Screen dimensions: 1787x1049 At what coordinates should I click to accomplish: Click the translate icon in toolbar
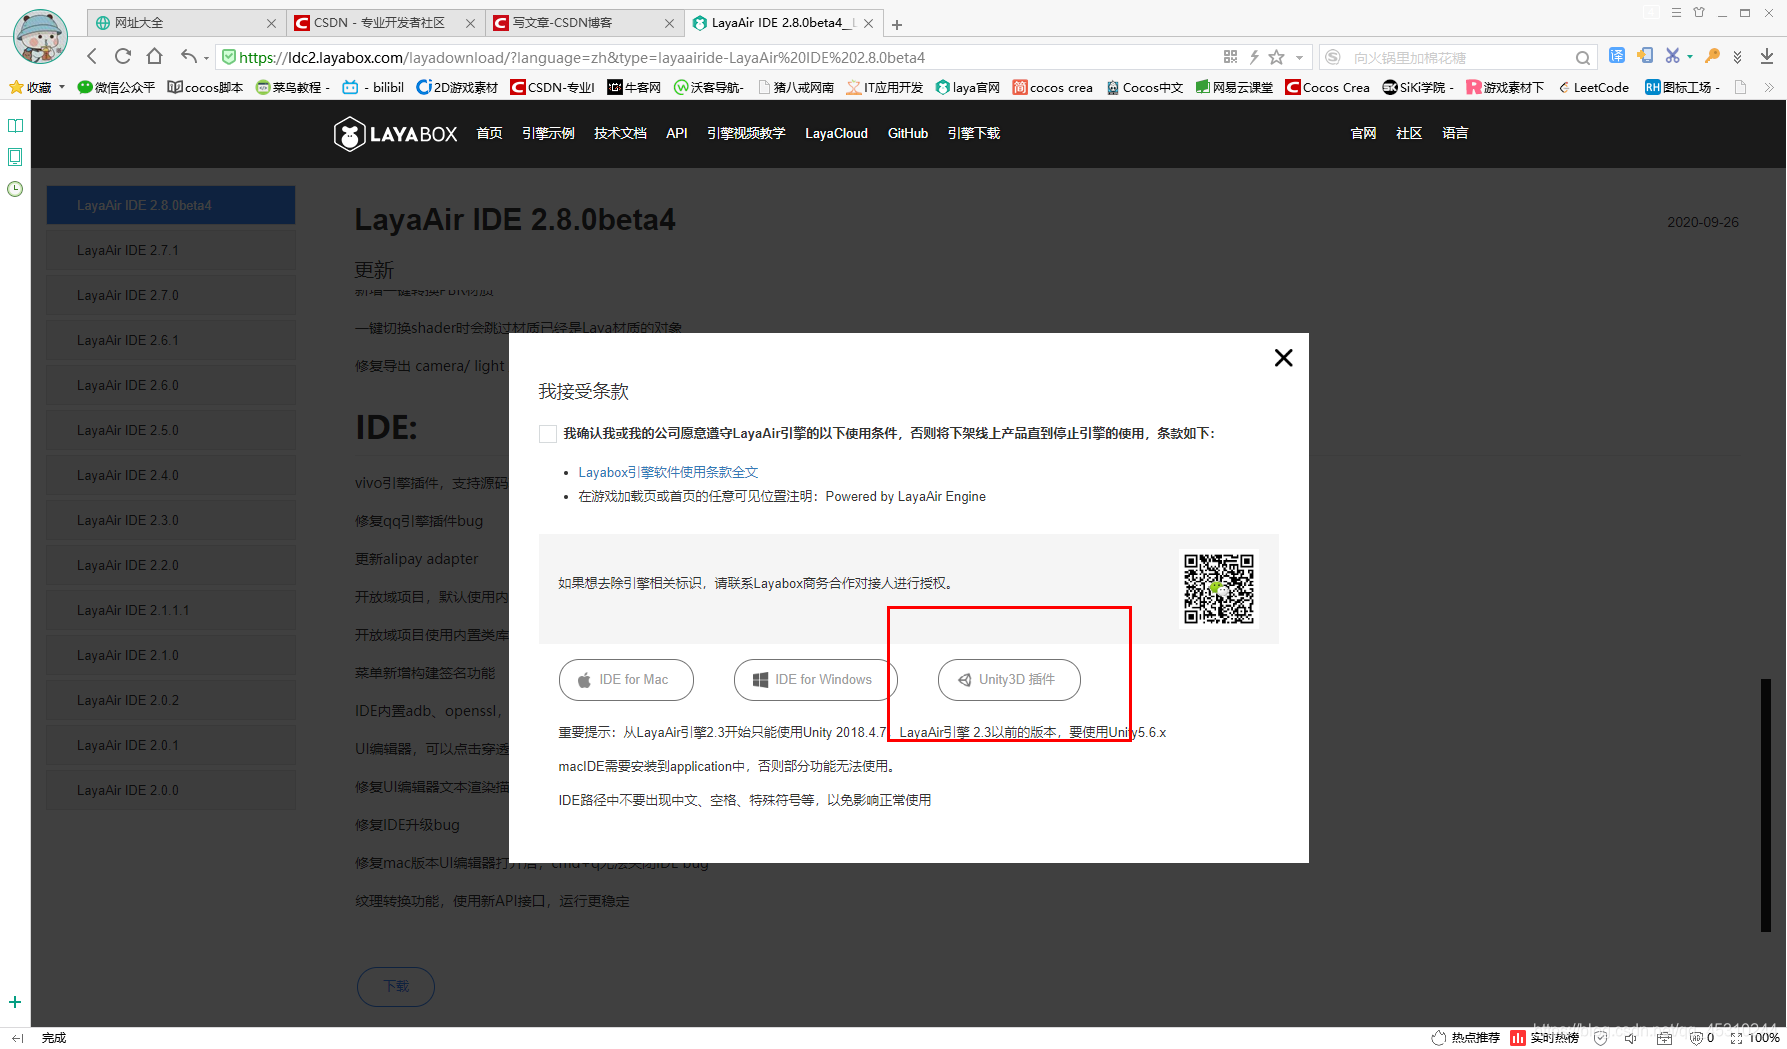[x=1616, y=56]
